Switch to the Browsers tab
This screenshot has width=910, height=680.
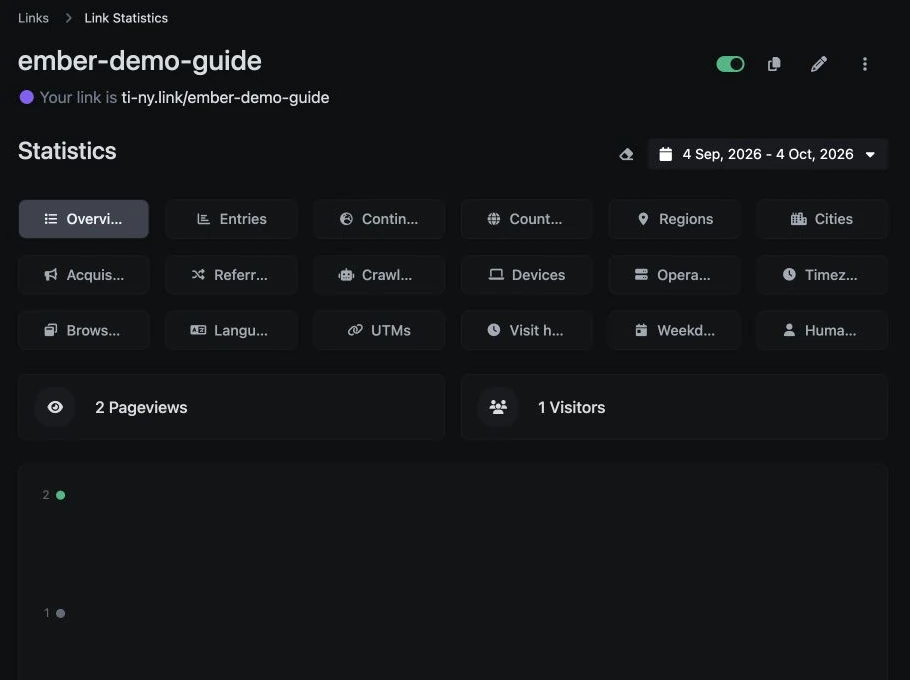click(84, 330)
